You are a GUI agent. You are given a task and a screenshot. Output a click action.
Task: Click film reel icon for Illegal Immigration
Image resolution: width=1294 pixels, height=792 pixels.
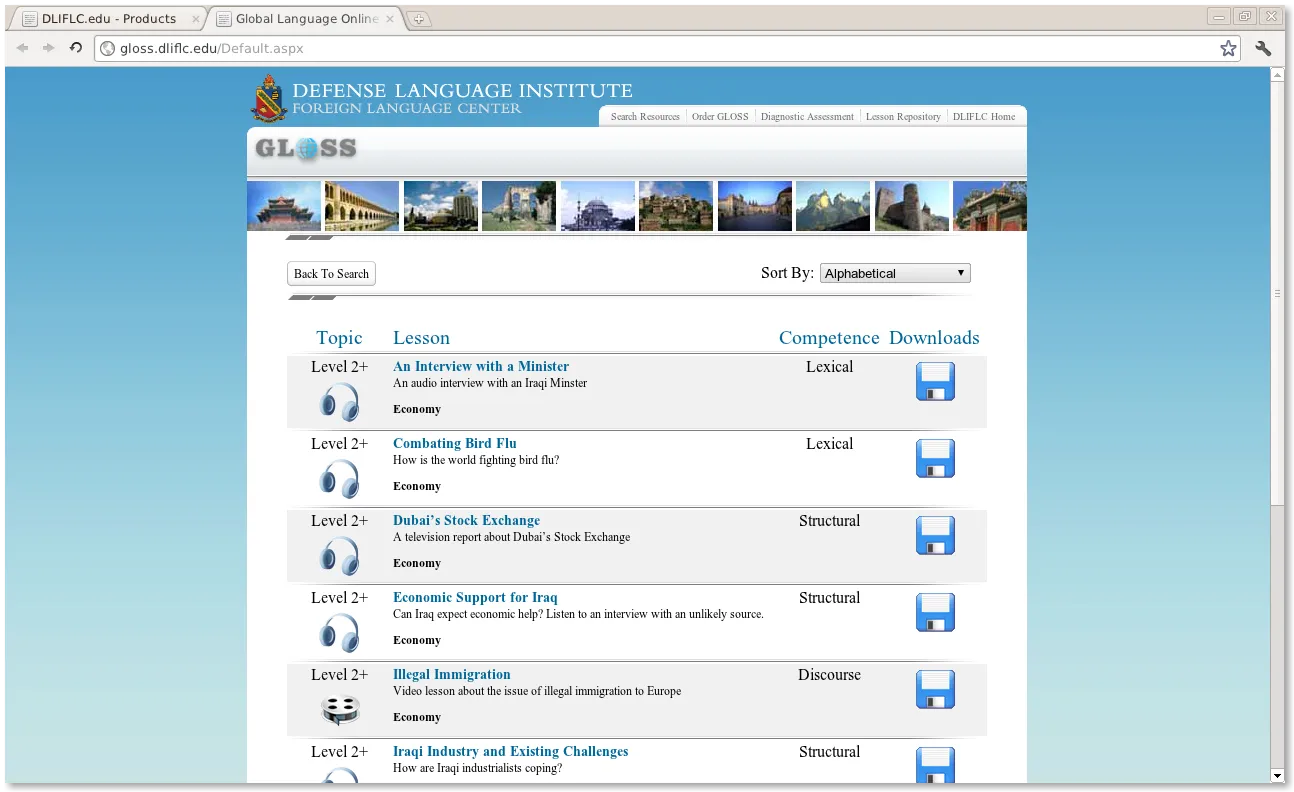(339, 710)
